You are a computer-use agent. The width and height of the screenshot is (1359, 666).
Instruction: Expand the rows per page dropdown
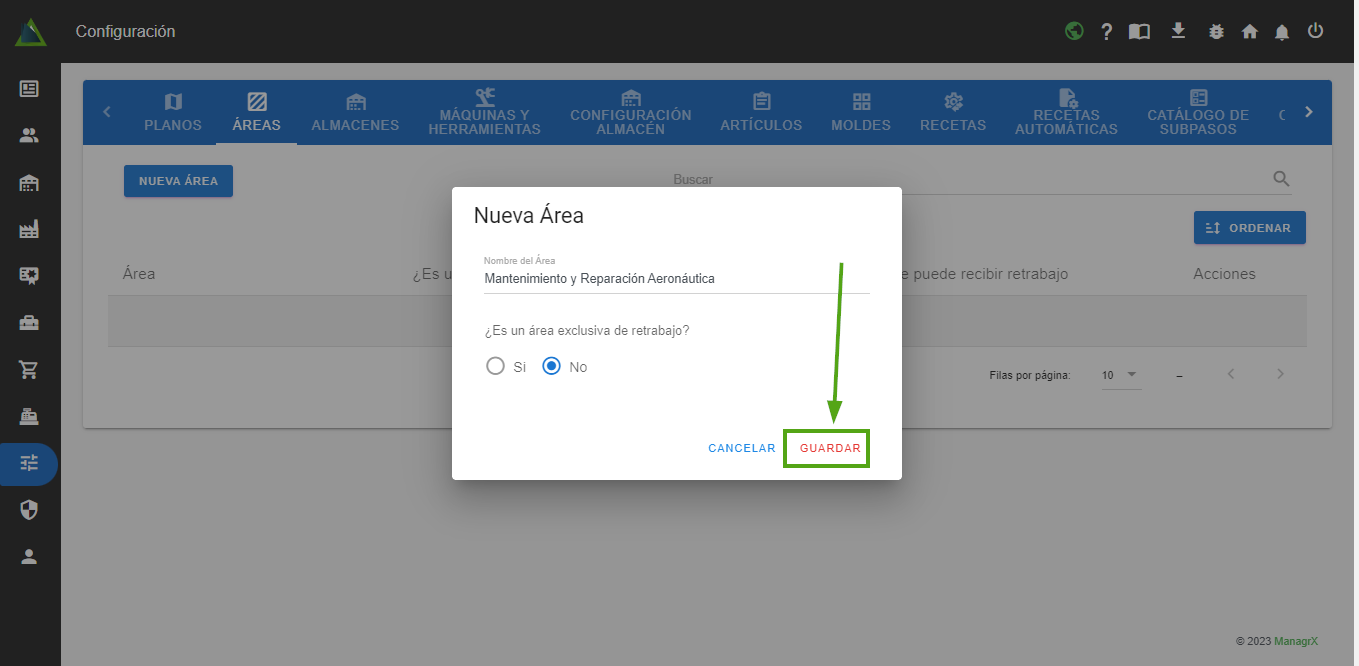point(1120,375)
